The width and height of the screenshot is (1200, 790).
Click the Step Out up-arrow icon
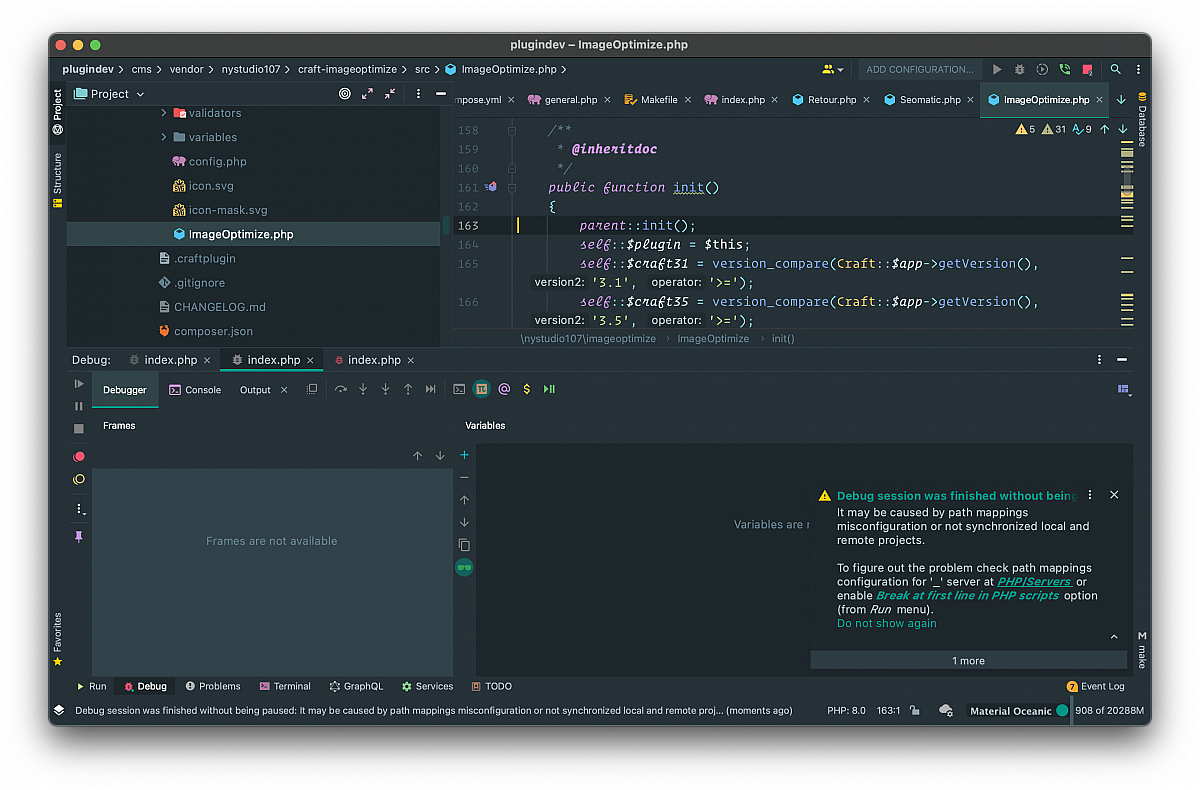(x=408, y=389)
